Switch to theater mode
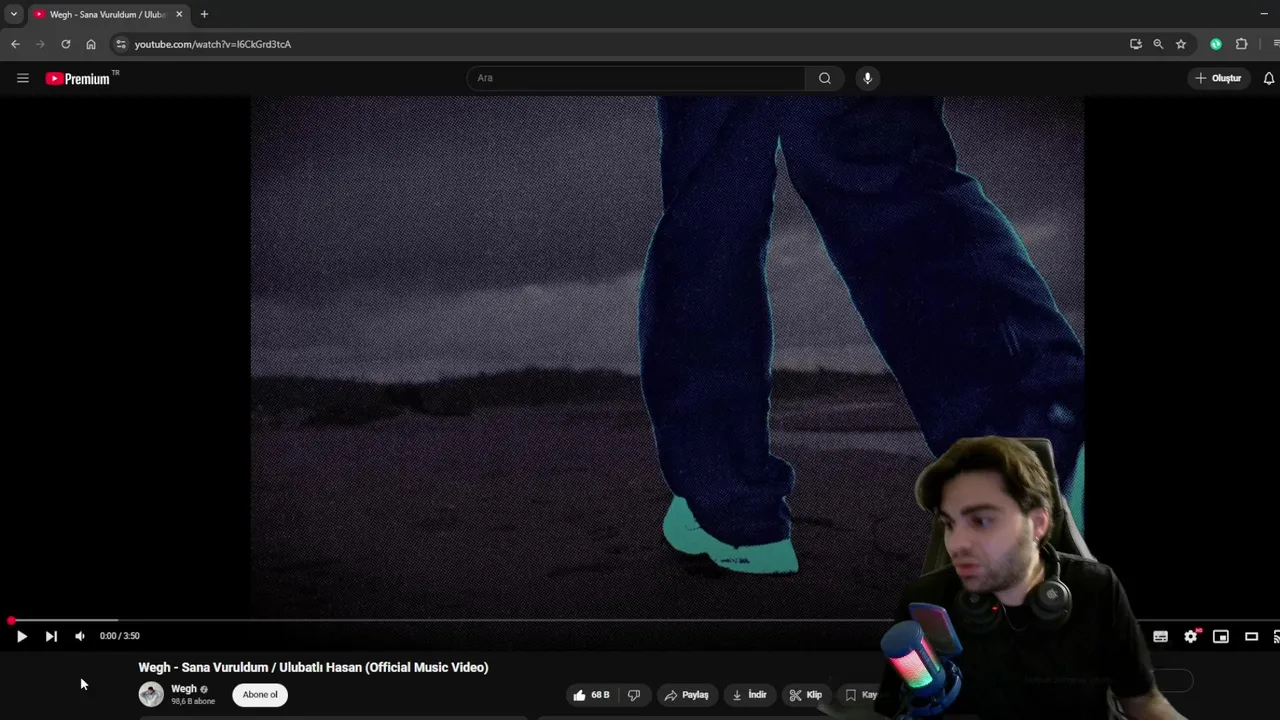 [1251, 636]
